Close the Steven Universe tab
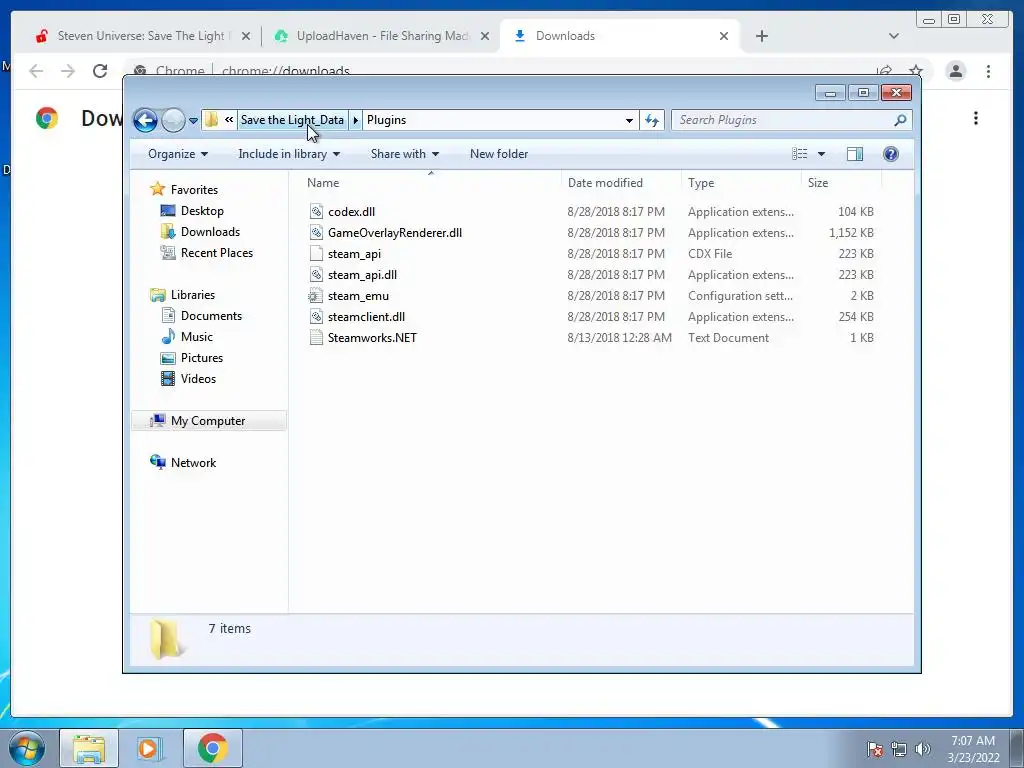The height and width of the screenshot is (768, 1024). (x=246, y=36)
